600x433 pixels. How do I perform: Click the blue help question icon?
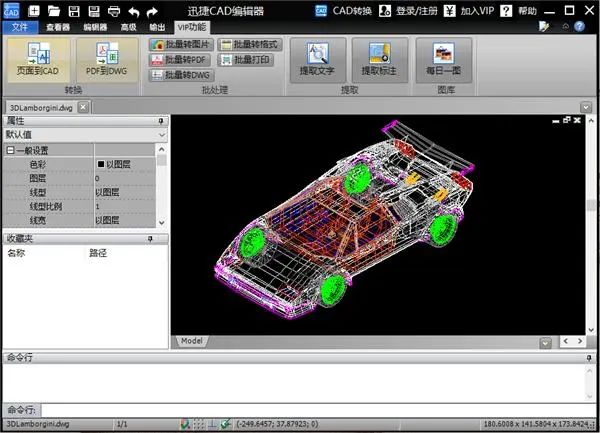point(580,26)
